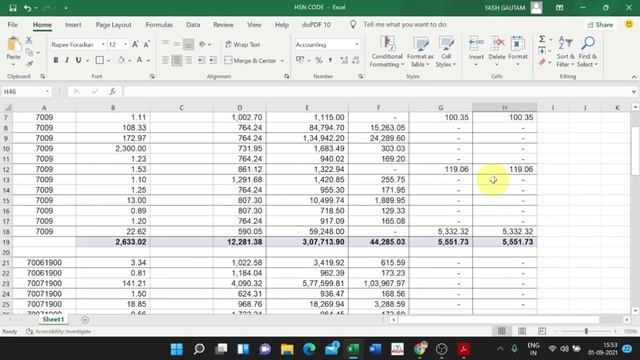Select the Sheet1 tab
640x360 pixels.
[x=53, y=320]
